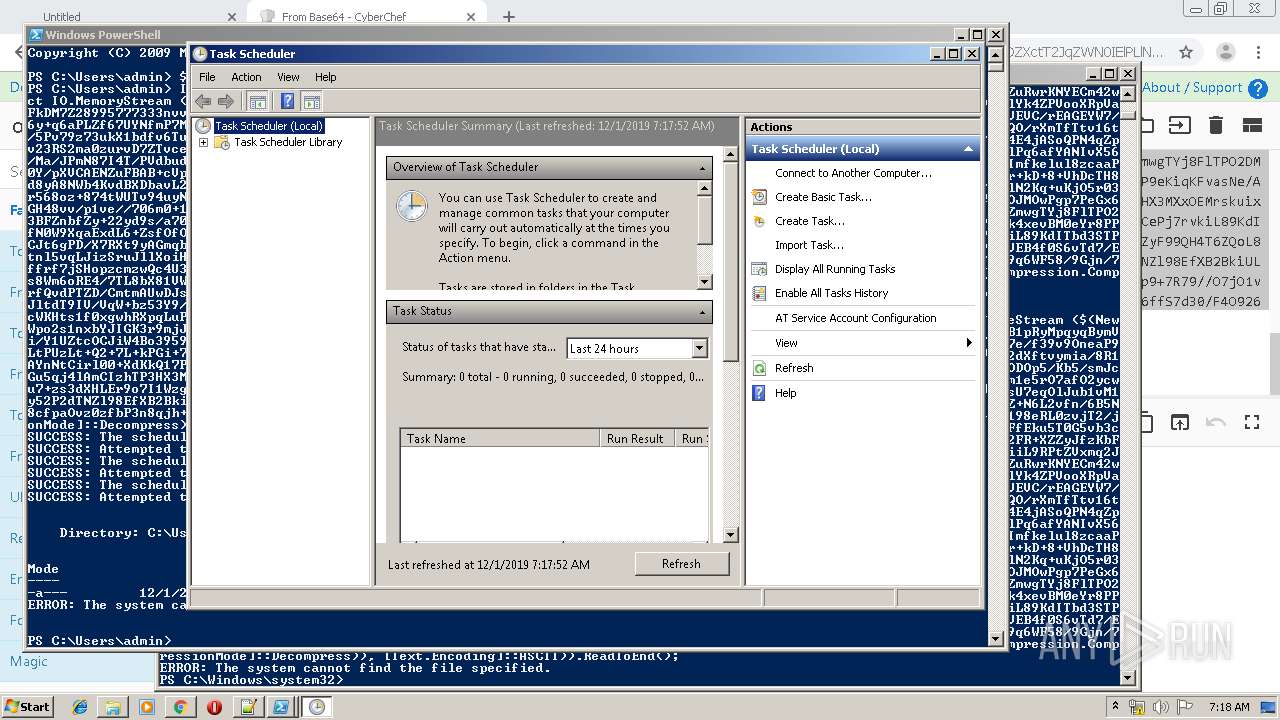Screen dimensions: 1280x720
Task: Click the Forward arrow in Task Scheduler toolbar
Action: pyautogui.click(x=226, y=101)
